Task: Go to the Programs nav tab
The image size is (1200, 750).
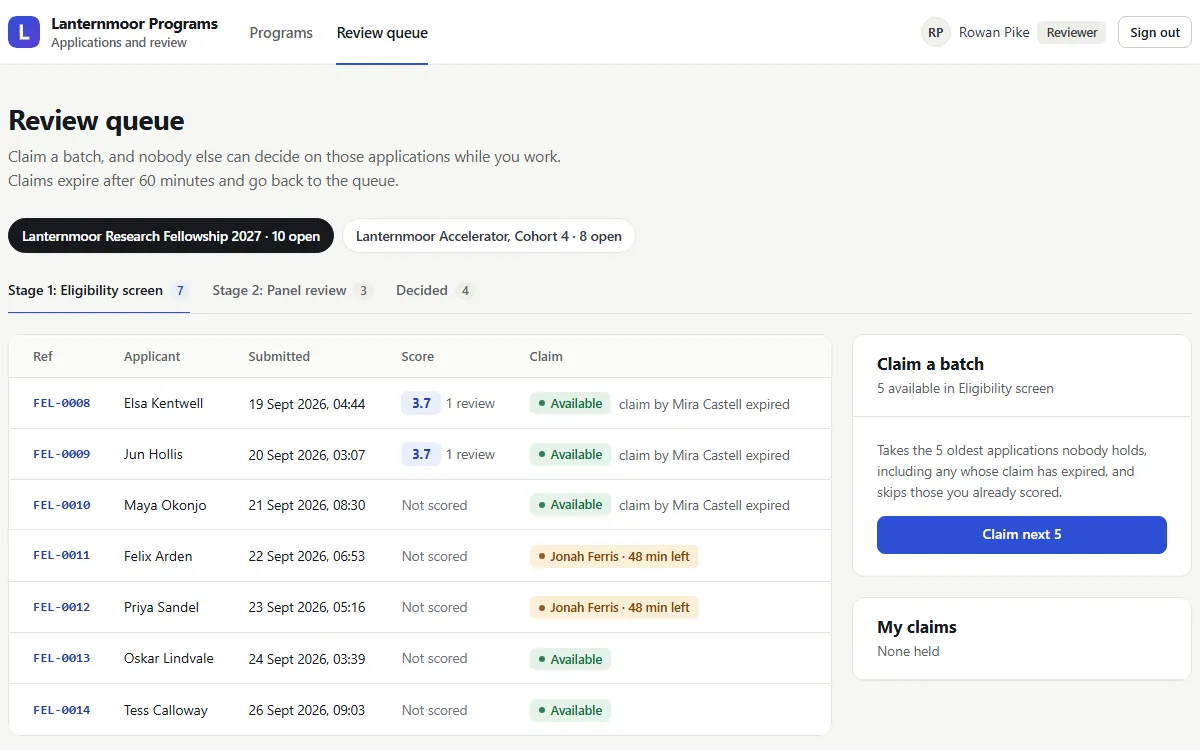Action: tap(281, 33)
